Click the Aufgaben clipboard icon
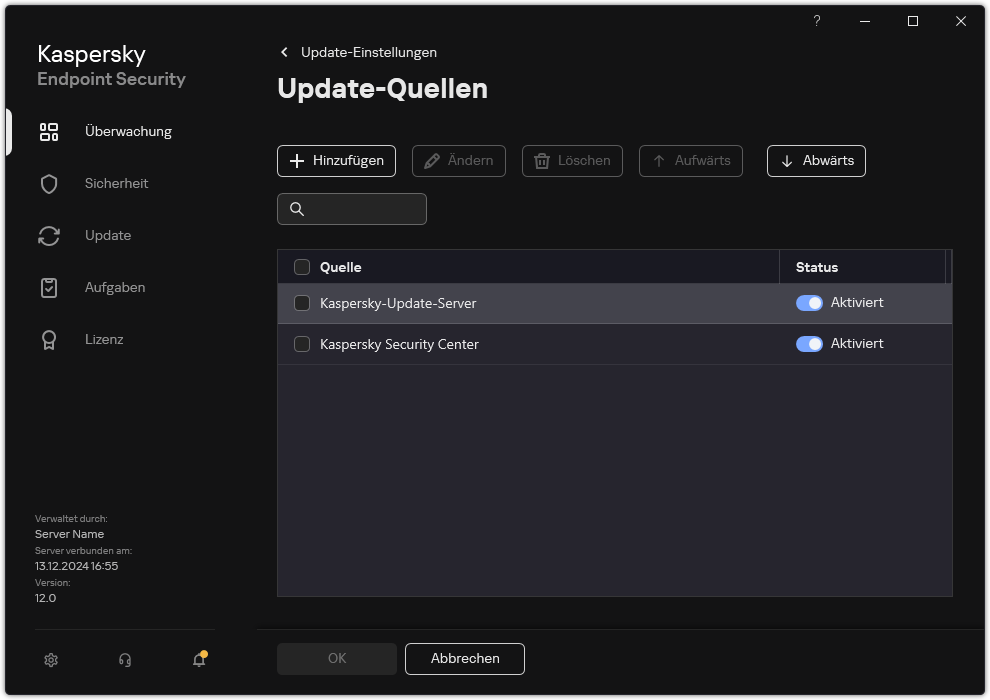Screen dimensions: 990x700 (49, 288)
